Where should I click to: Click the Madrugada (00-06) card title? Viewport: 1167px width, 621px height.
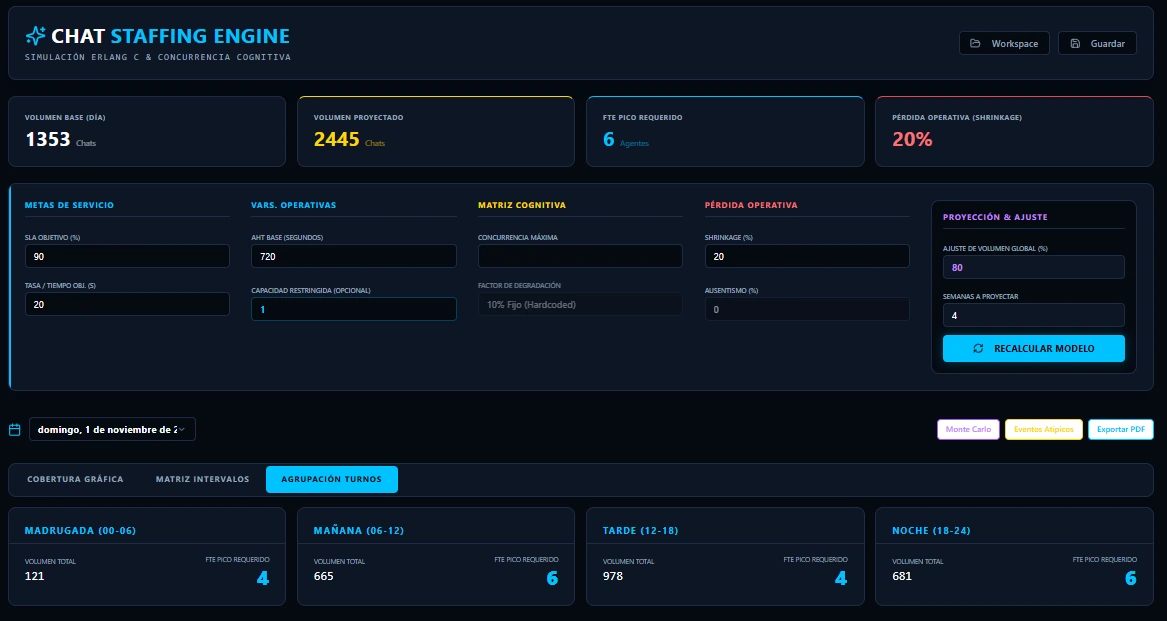pyautogui.click(x=80, y=531)
